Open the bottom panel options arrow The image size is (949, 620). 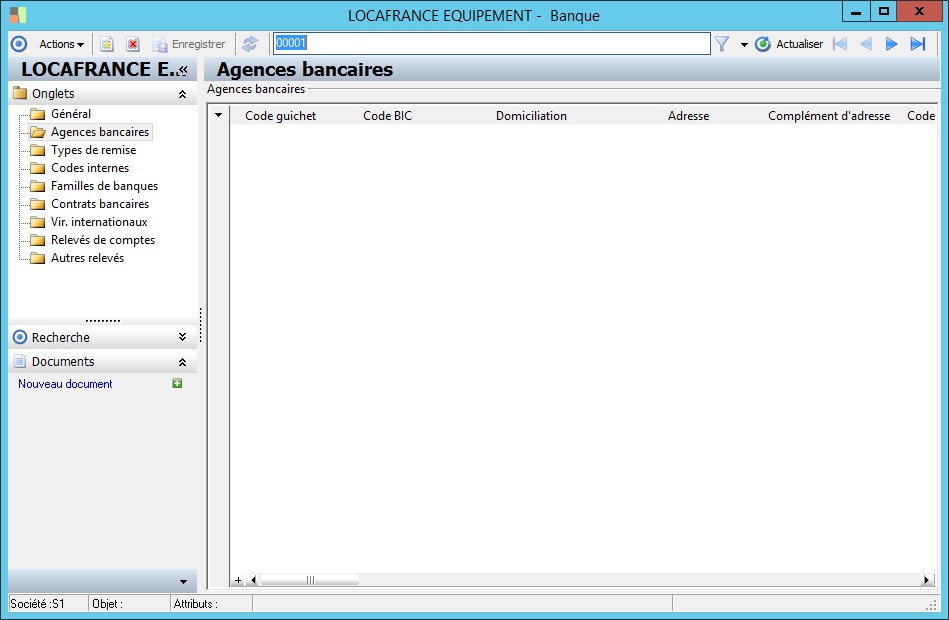click(183, 582)
